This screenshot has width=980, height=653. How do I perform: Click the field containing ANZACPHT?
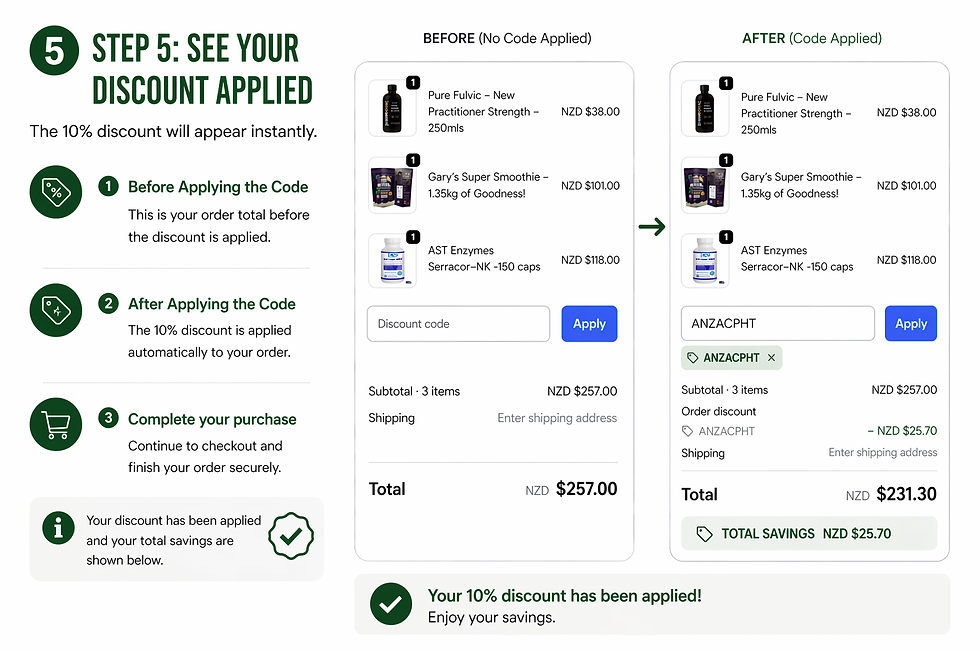coord(778,324)
